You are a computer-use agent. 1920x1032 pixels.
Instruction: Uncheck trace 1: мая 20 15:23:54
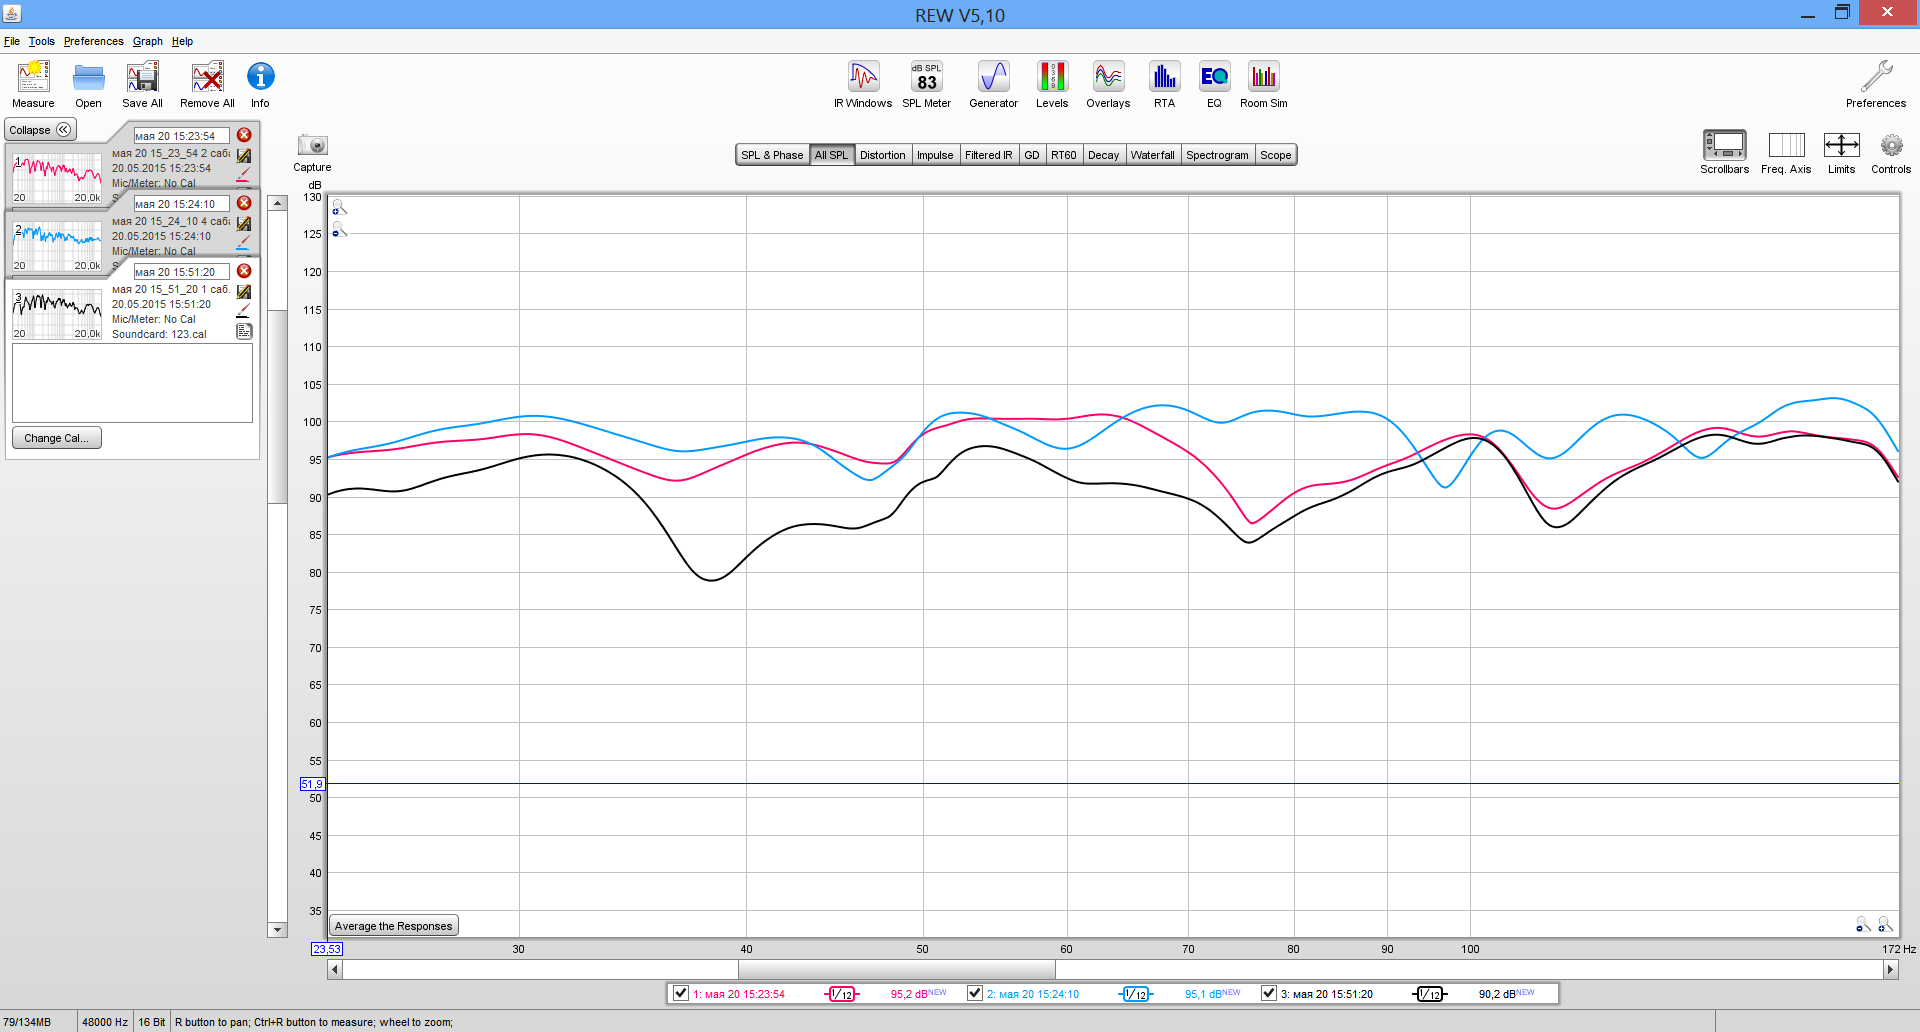point(681,993)
